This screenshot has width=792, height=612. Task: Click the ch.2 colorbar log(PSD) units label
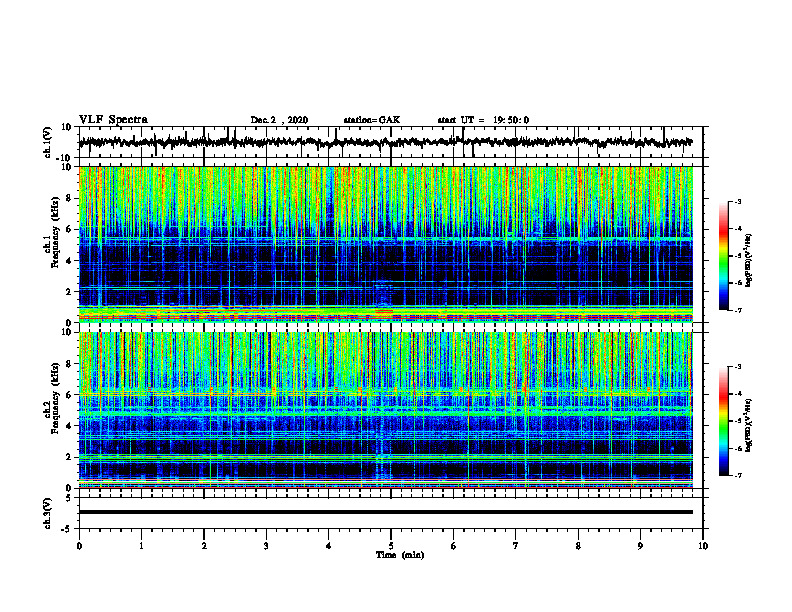point(749,425)
